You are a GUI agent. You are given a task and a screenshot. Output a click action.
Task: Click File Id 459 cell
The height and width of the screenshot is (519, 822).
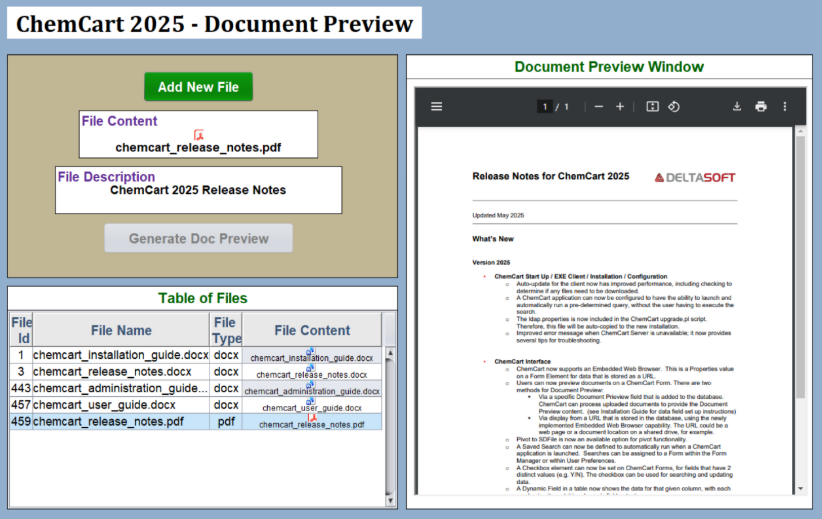pyautogui.click(x=21, y=422)
